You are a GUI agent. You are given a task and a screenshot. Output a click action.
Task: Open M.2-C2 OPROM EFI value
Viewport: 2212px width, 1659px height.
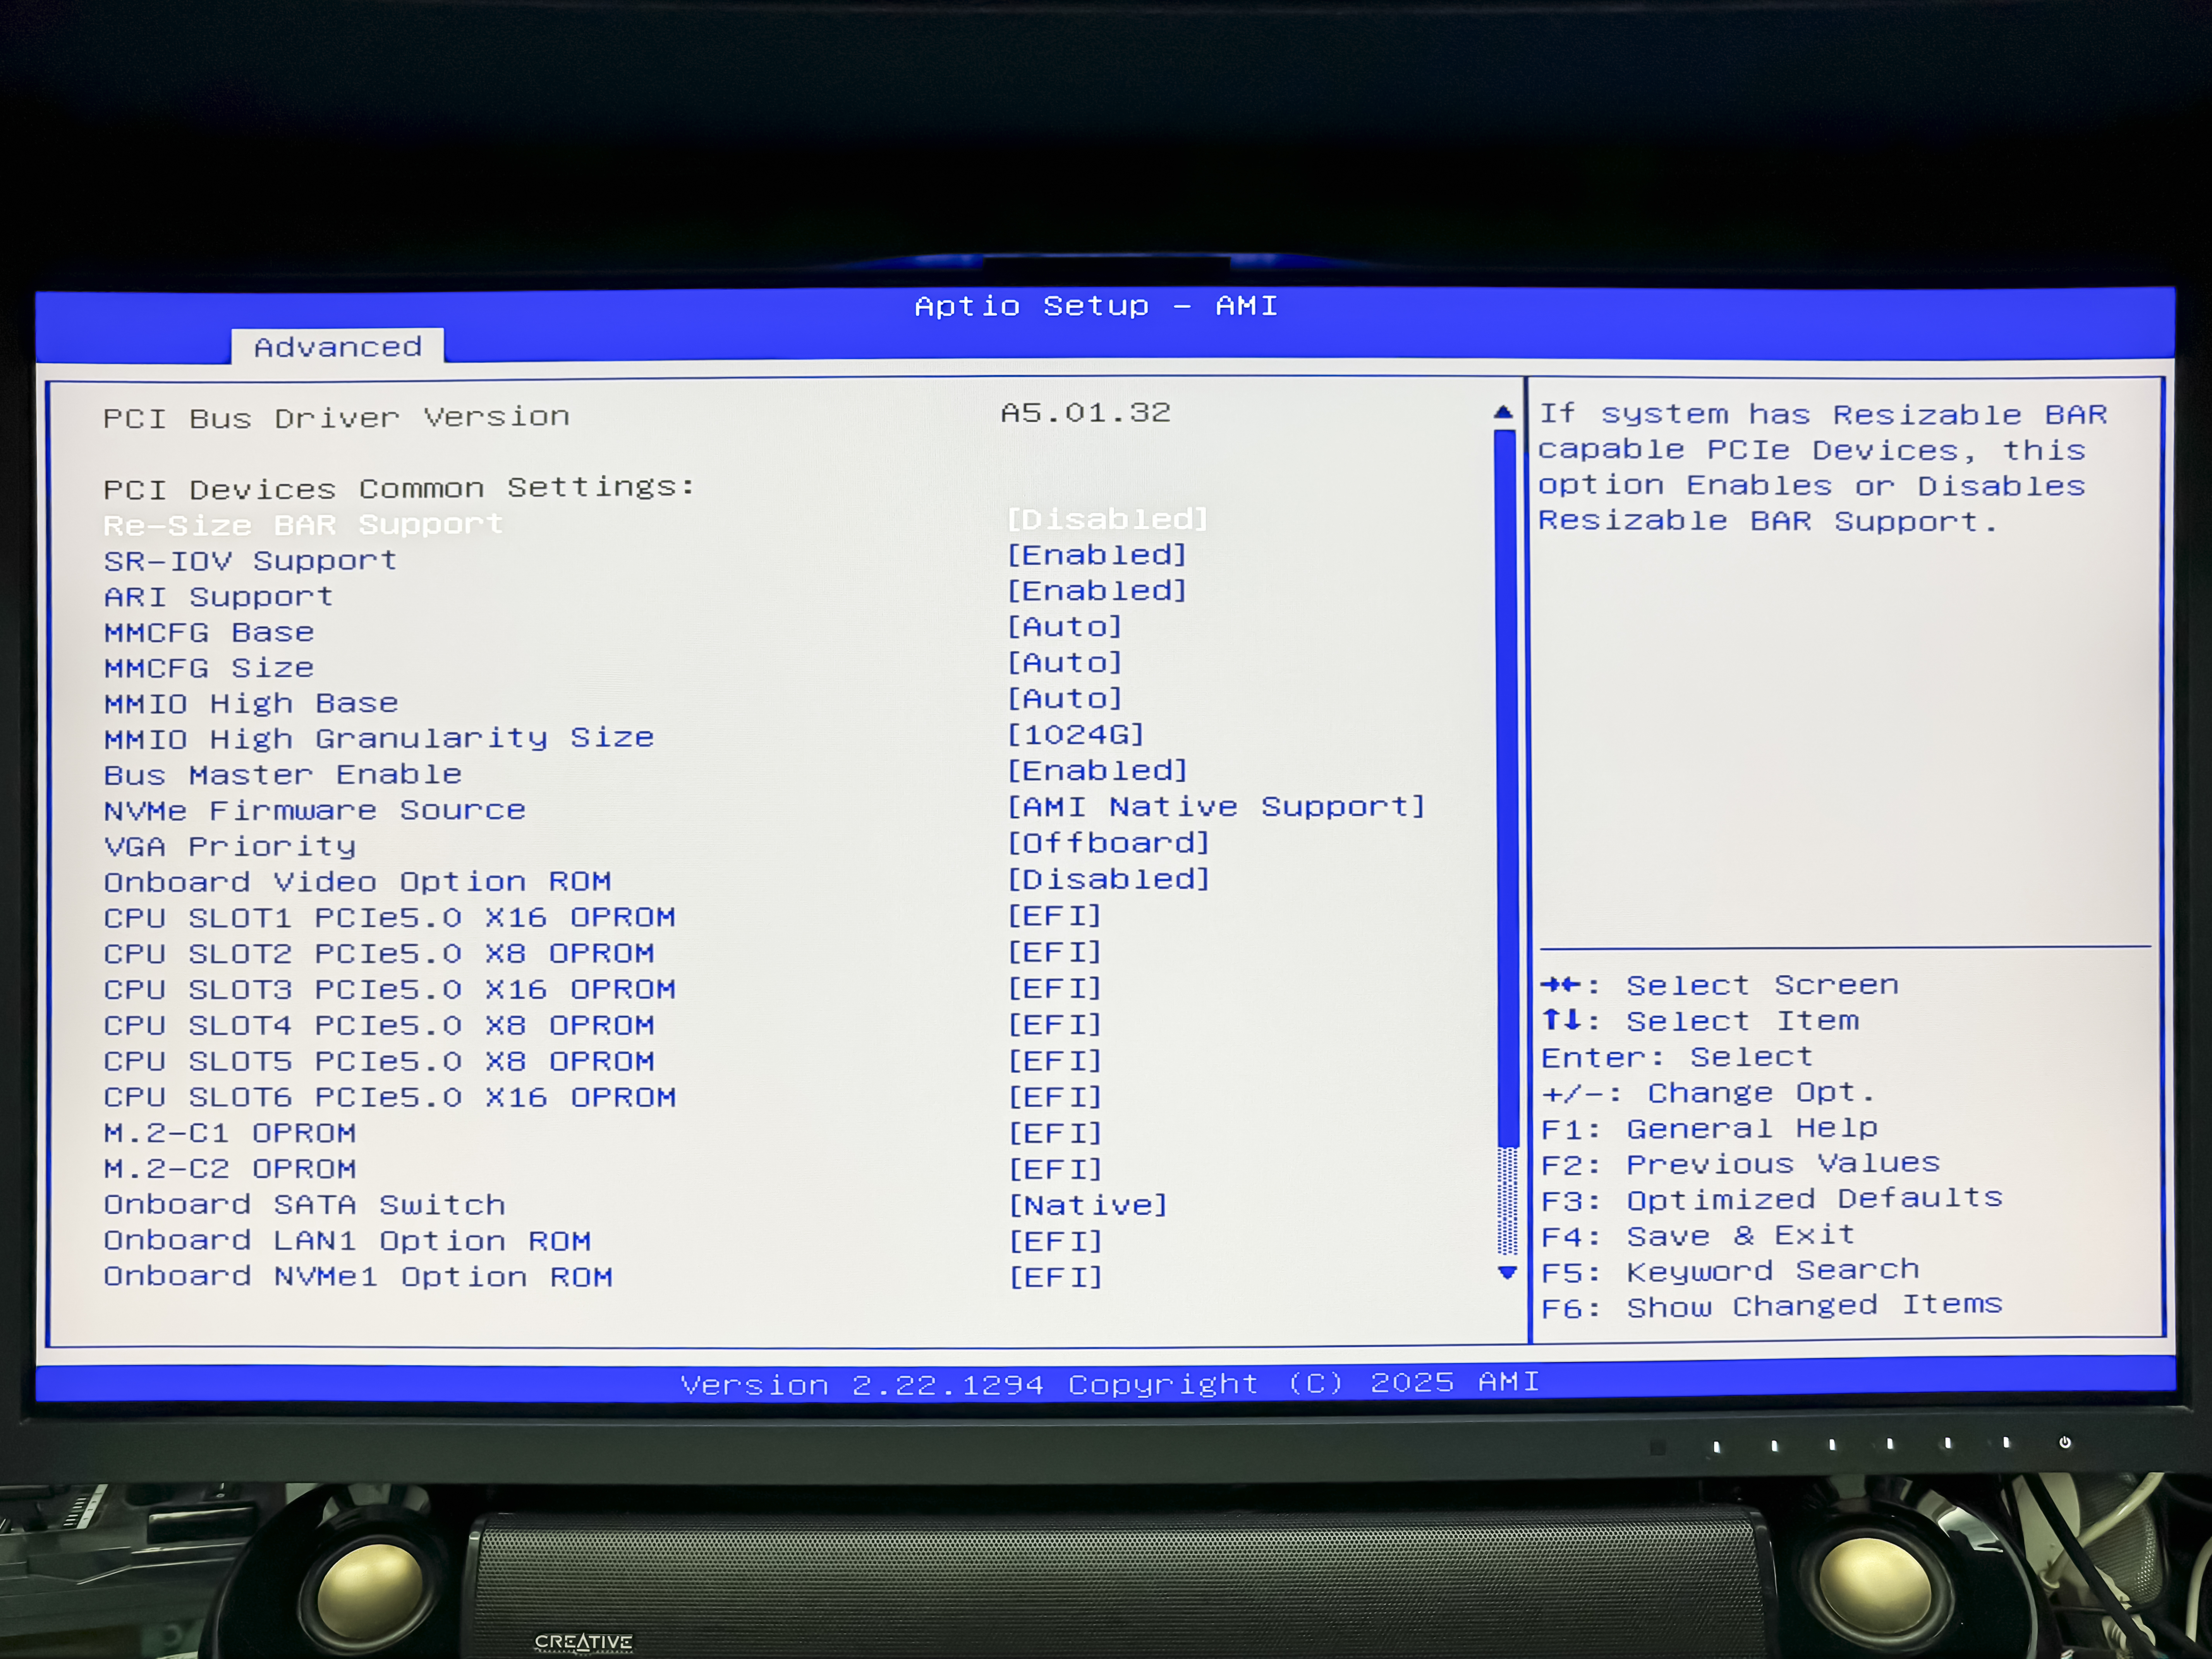[x=1055, y=1169]
